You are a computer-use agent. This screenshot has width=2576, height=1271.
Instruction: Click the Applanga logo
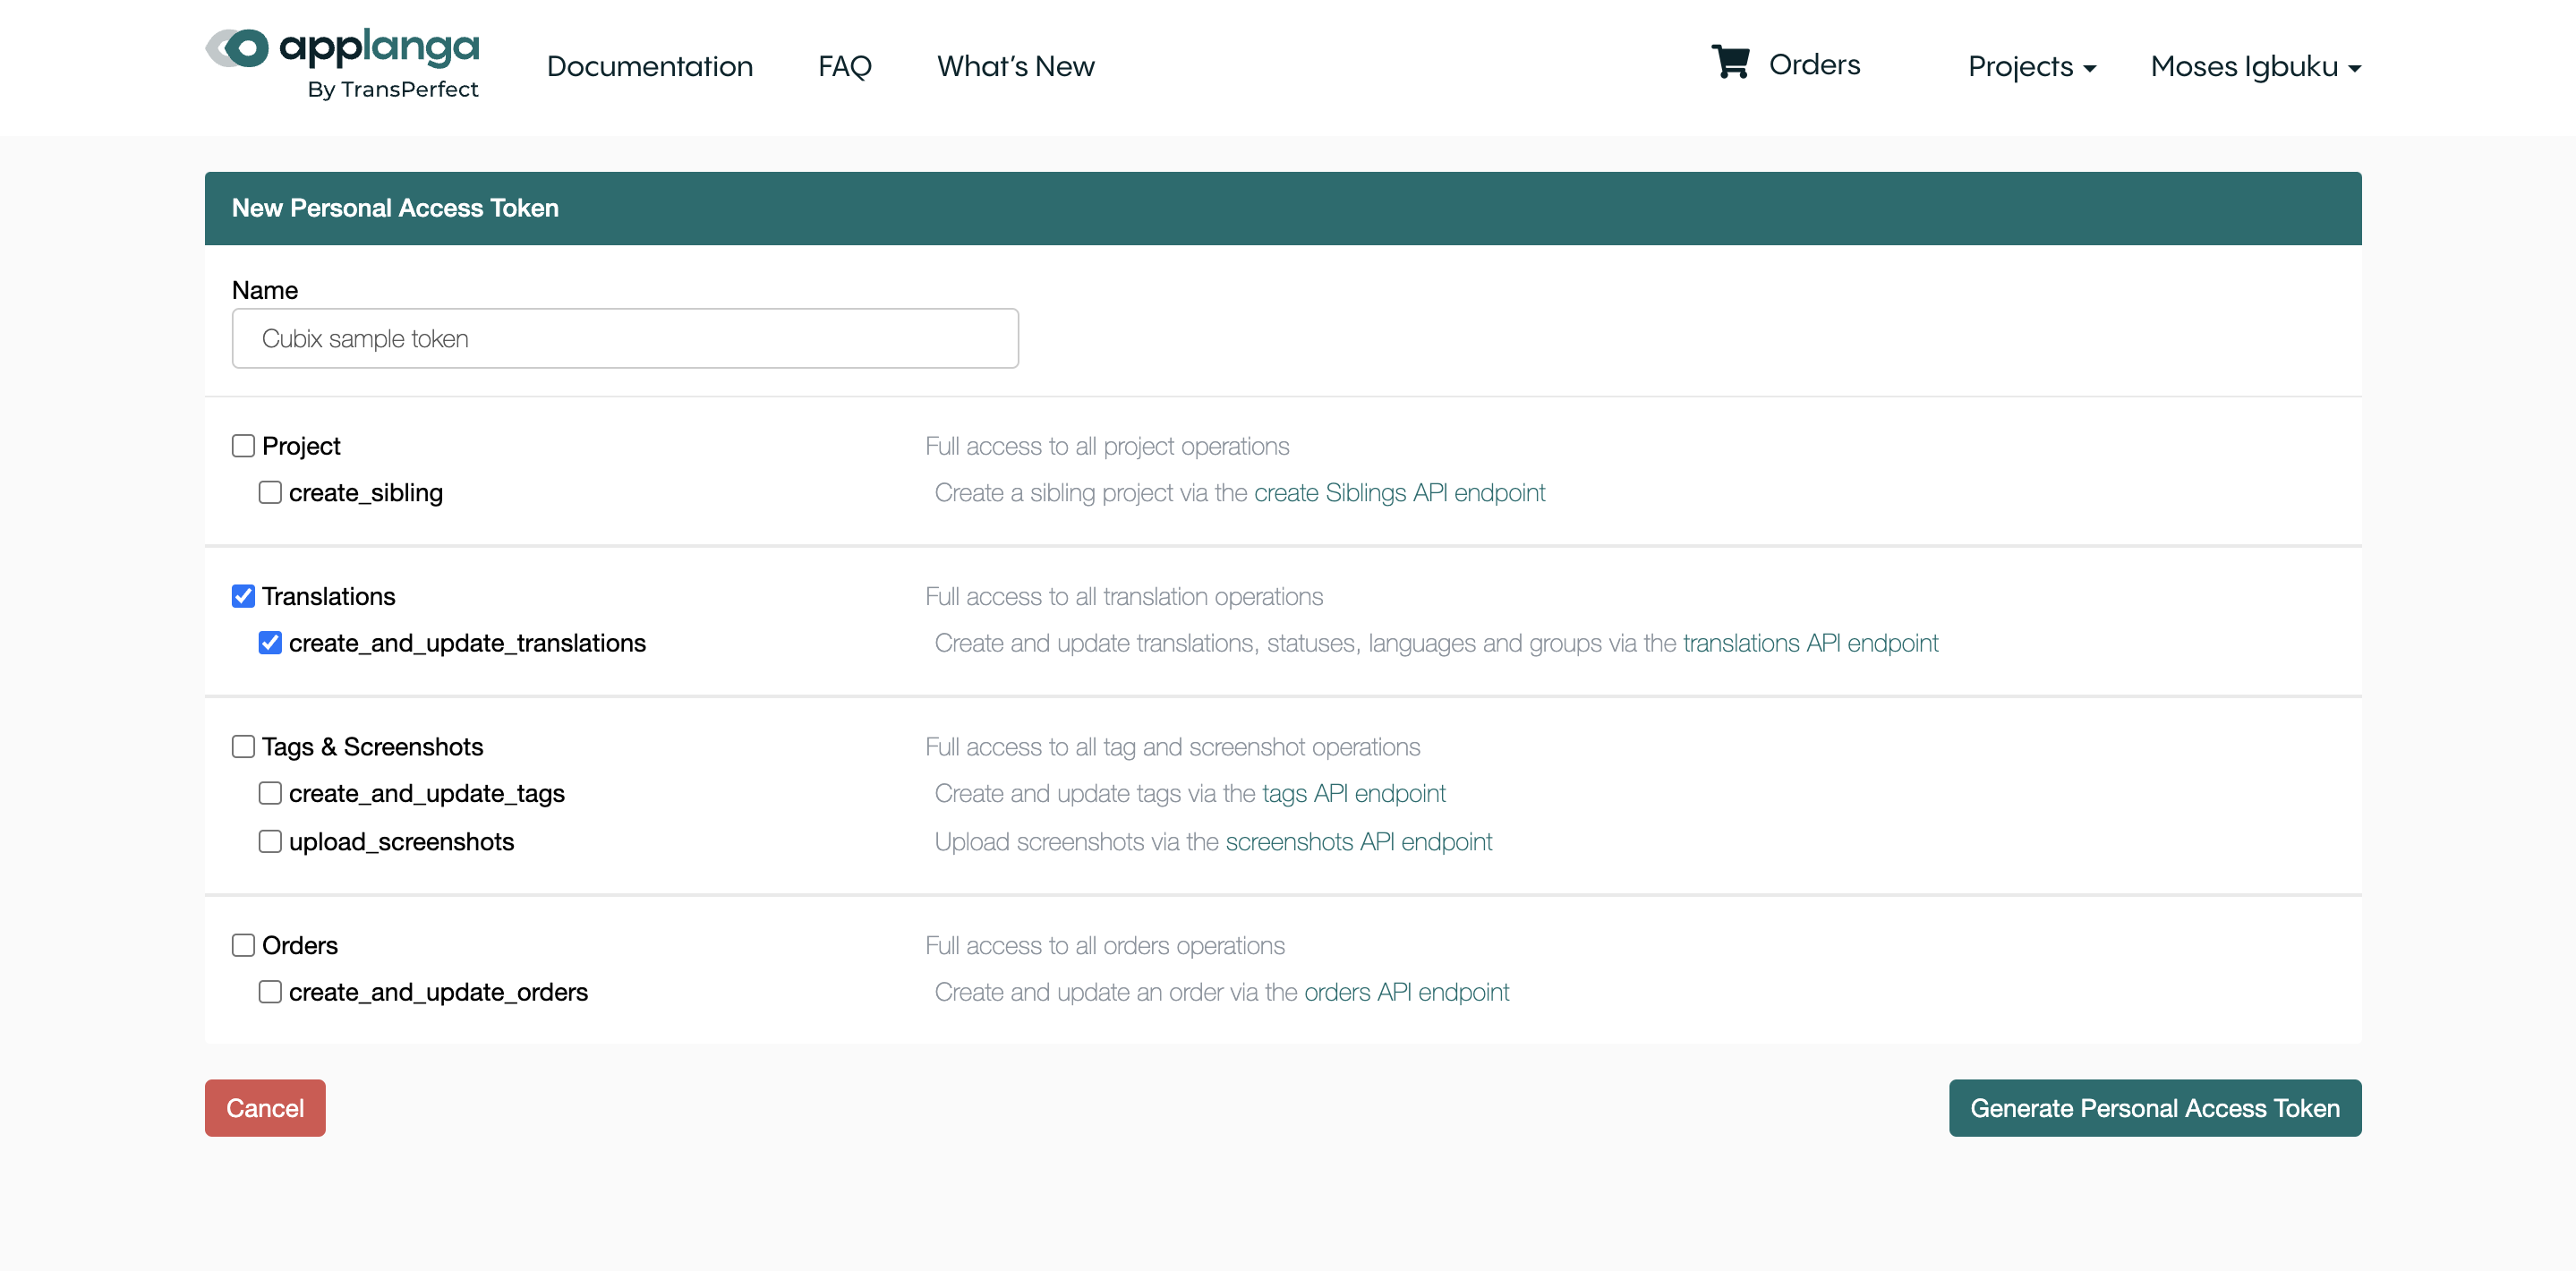point(342,64)
